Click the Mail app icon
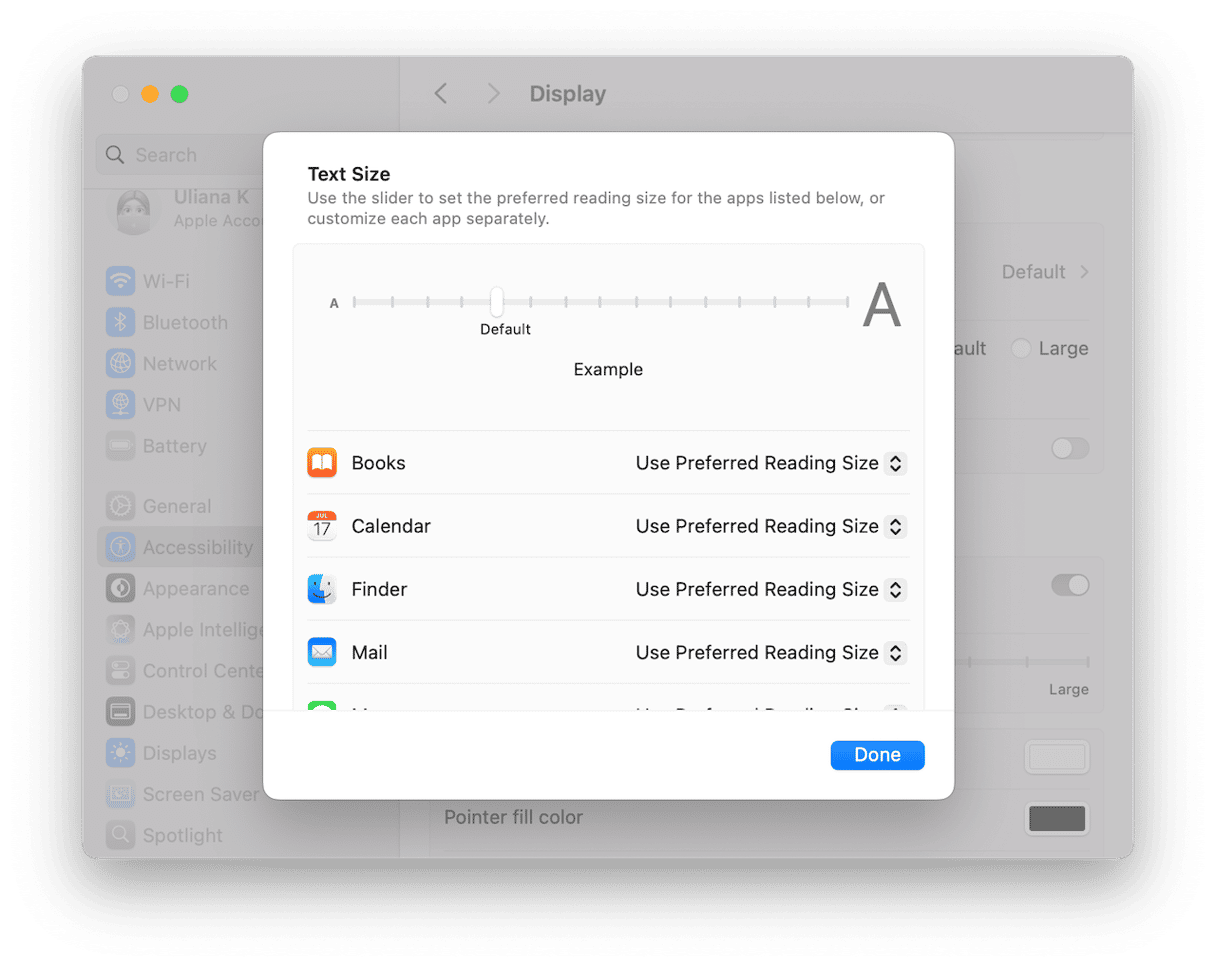 point(322,652)
